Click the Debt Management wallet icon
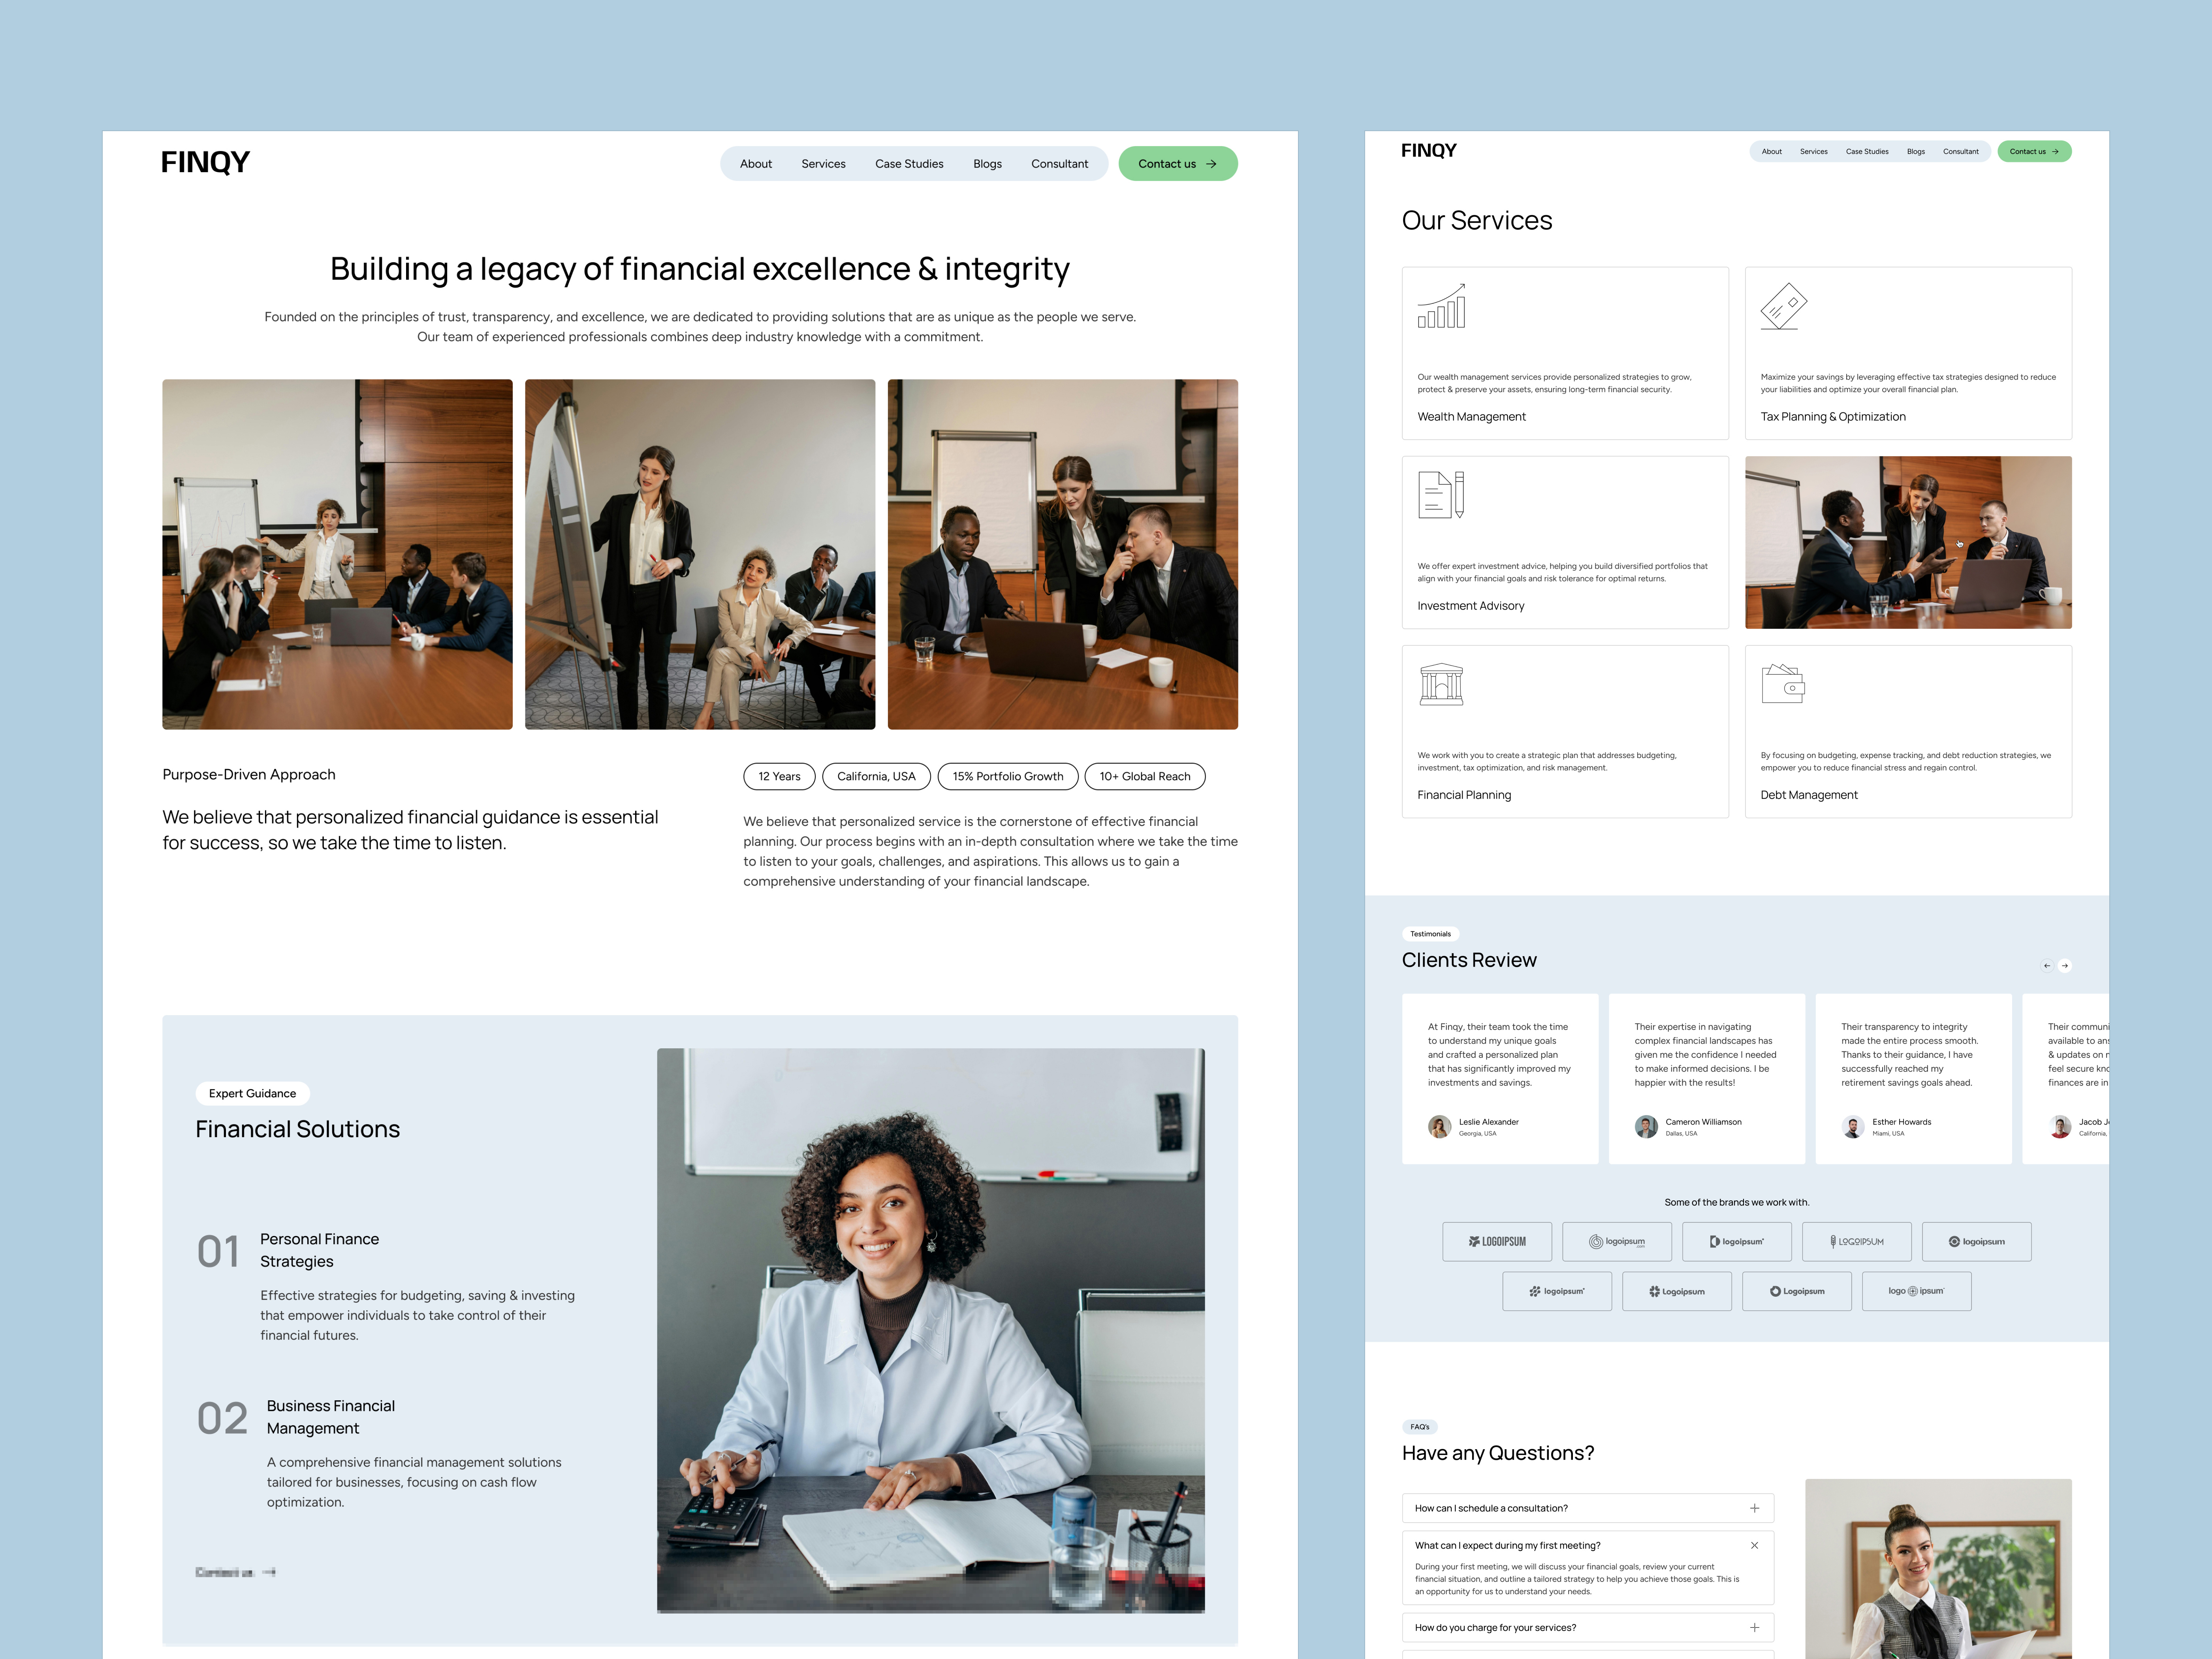The height and width of the screenshot is (1659, 2212). (x=1783, y=684)
